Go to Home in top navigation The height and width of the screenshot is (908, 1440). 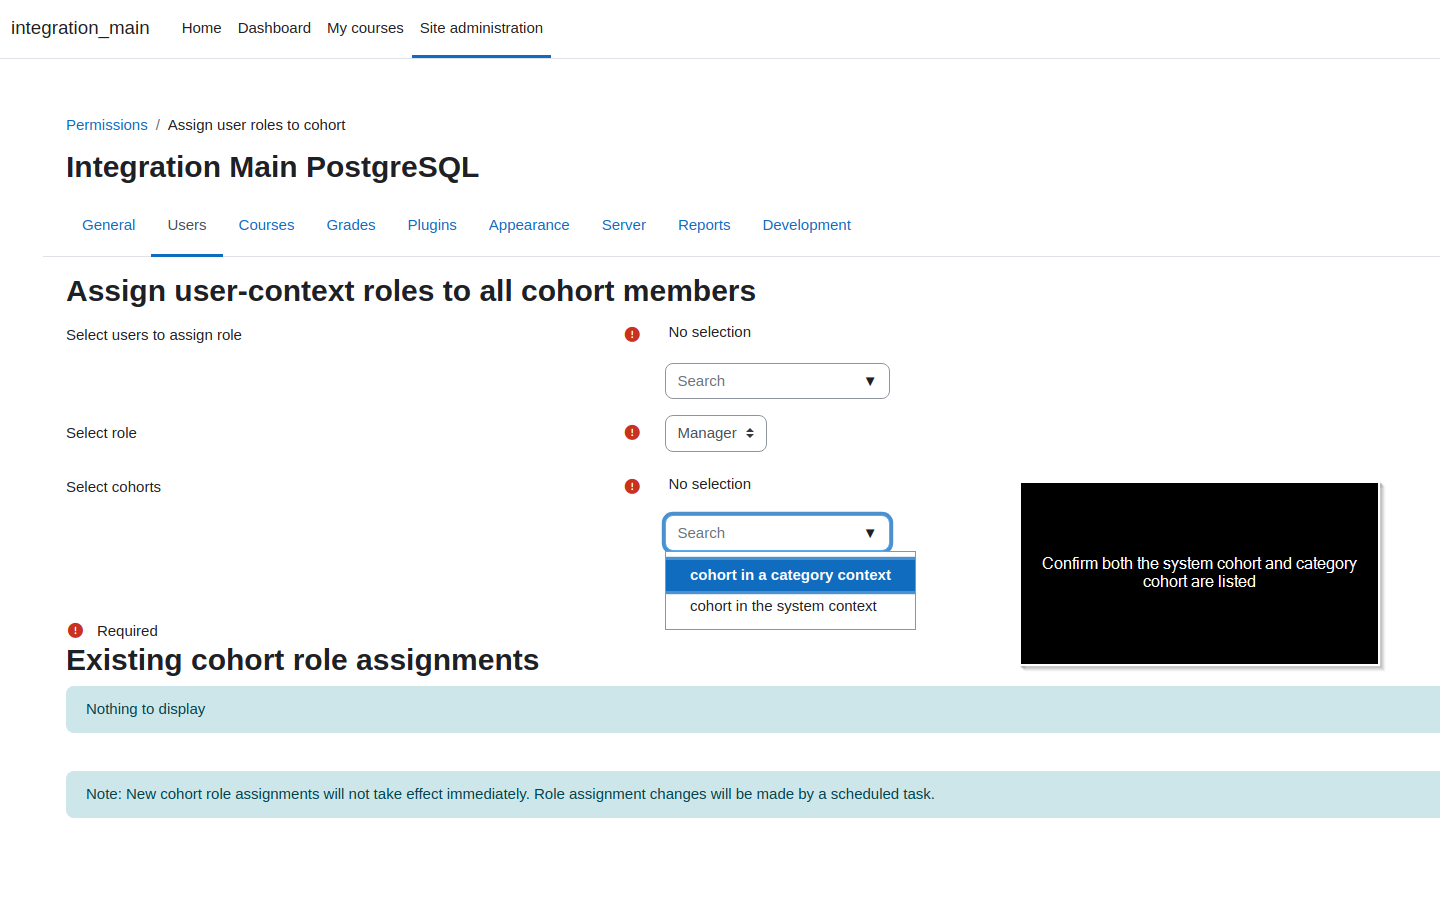[201, 28]
